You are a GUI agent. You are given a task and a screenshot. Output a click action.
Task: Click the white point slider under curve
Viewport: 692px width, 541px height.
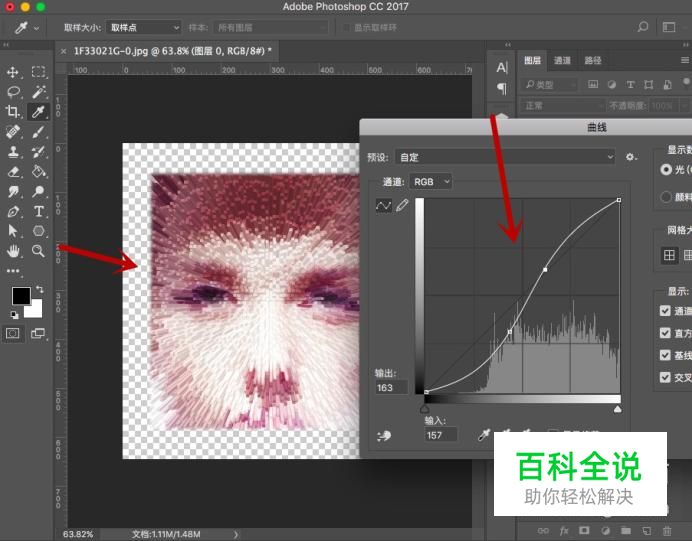(617, 410)
